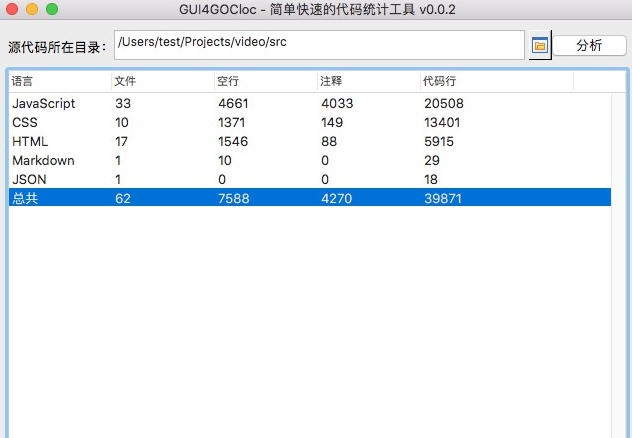Click CSS comments value 149
632x438 pixels.
(332, 122)
